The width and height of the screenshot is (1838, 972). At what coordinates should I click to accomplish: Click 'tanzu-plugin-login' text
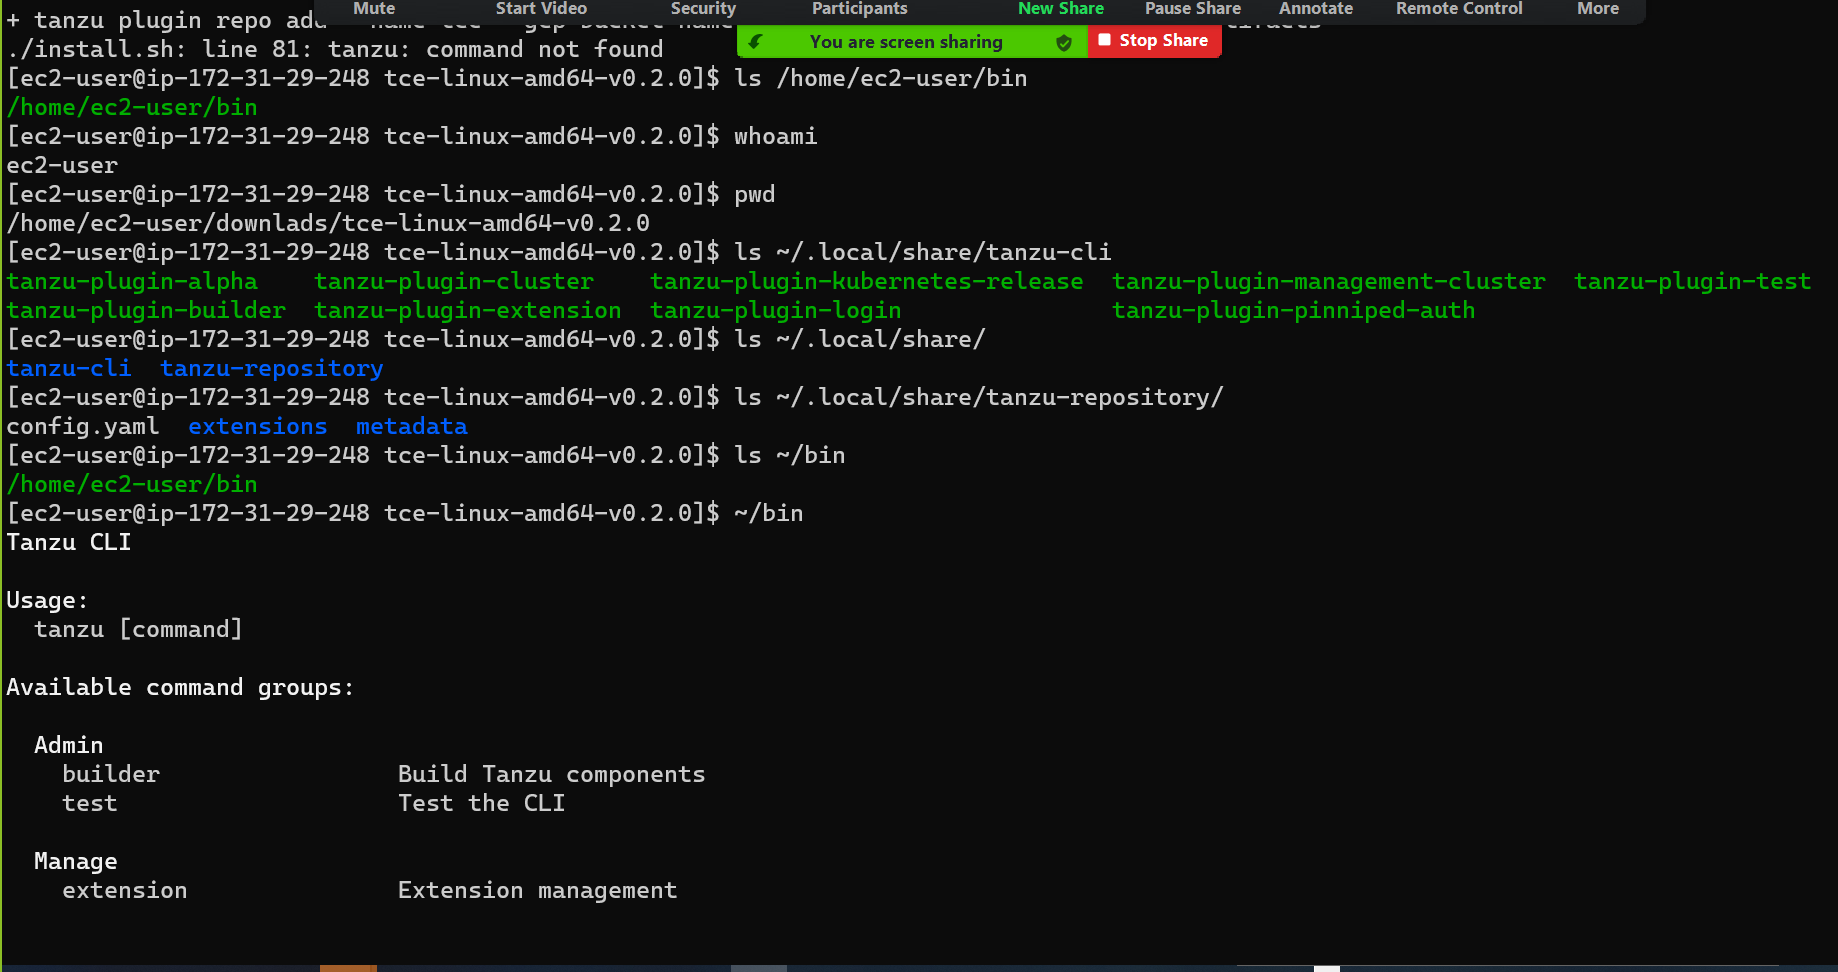coord(776,311)
